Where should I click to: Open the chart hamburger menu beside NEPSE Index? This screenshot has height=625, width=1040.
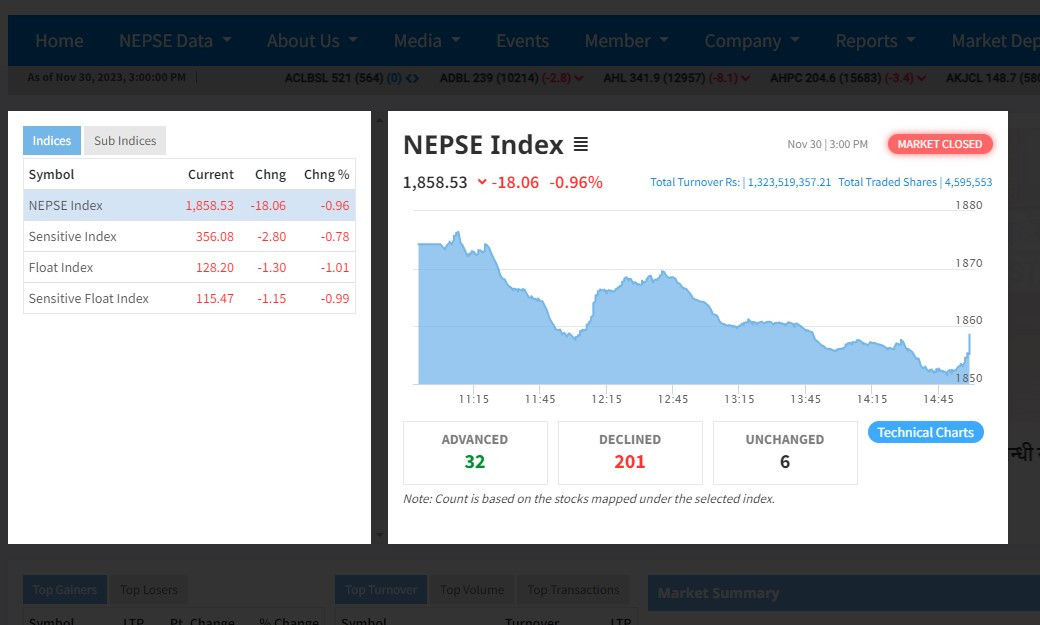coord(580,144)
